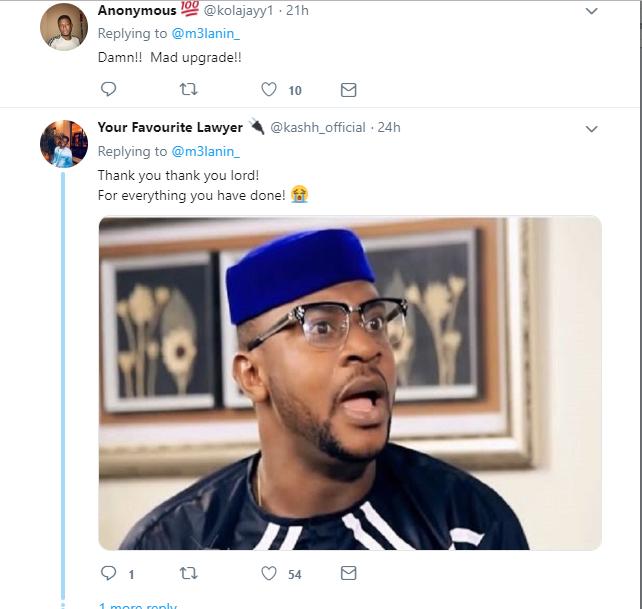Screen dimensions: 642x609
Task: Open Anonymous's profile picture
Action: pyautogui.click(x=64, y=27)
